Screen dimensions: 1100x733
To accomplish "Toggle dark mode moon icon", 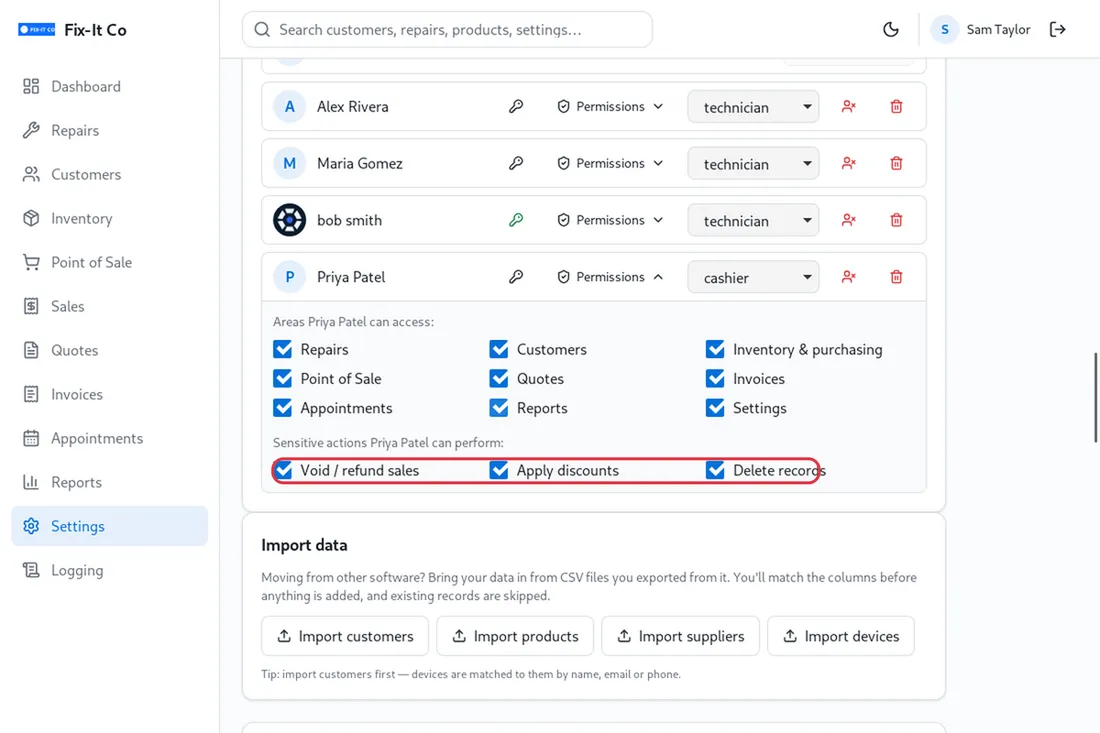I will (890, 29).
